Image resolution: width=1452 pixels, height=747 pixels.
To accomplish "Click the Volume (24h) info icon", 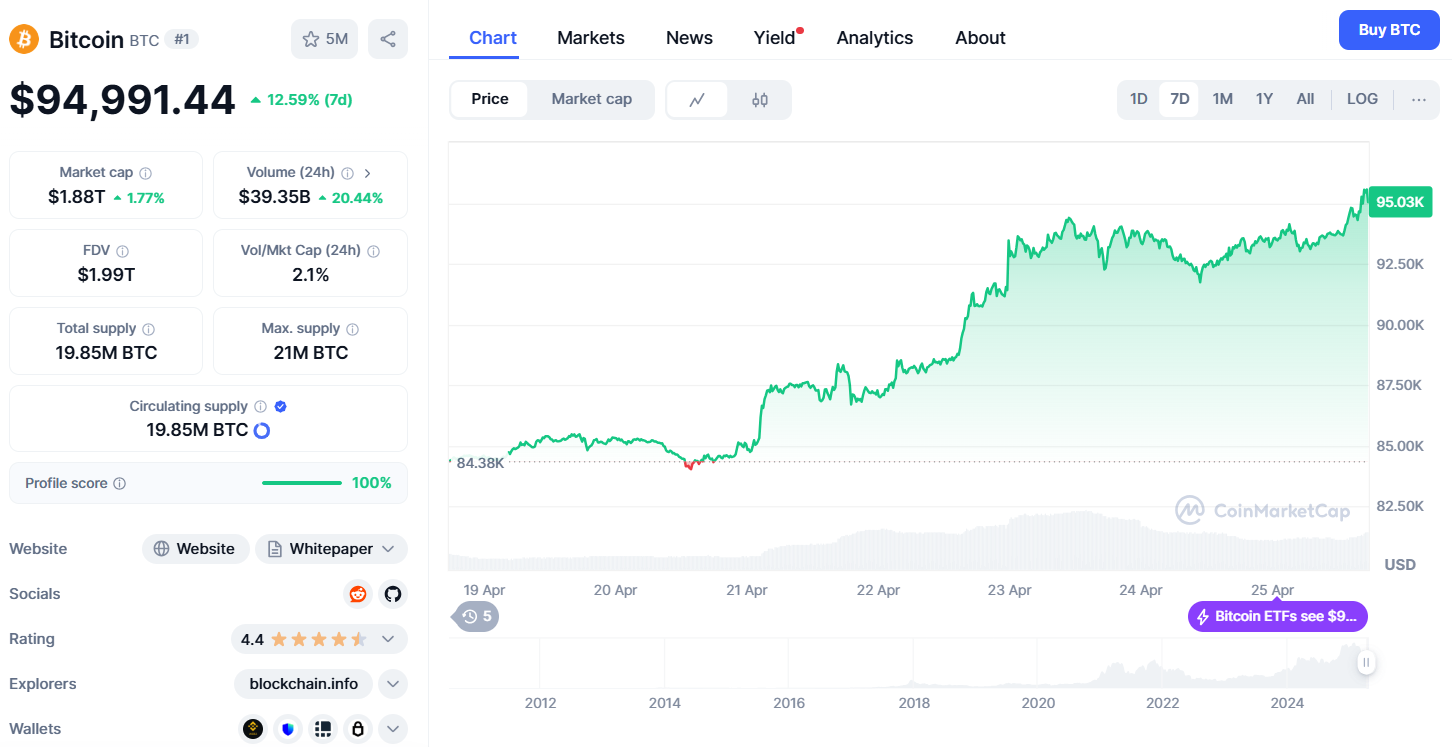I will (x=347, y=173).
